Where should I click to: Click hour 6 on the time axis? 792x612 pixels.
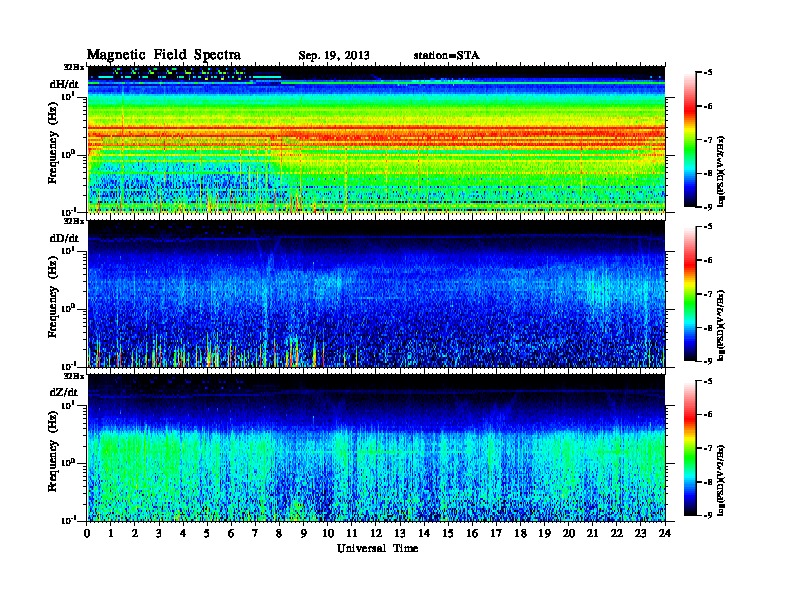pos(231,534)
